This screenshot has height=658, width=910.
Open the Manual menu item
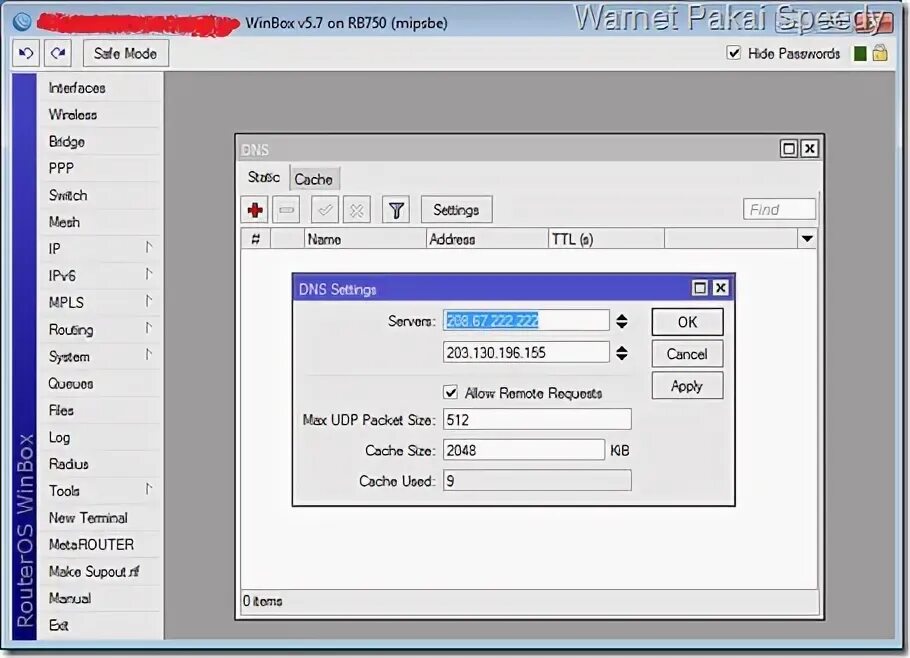click(99, 598)
